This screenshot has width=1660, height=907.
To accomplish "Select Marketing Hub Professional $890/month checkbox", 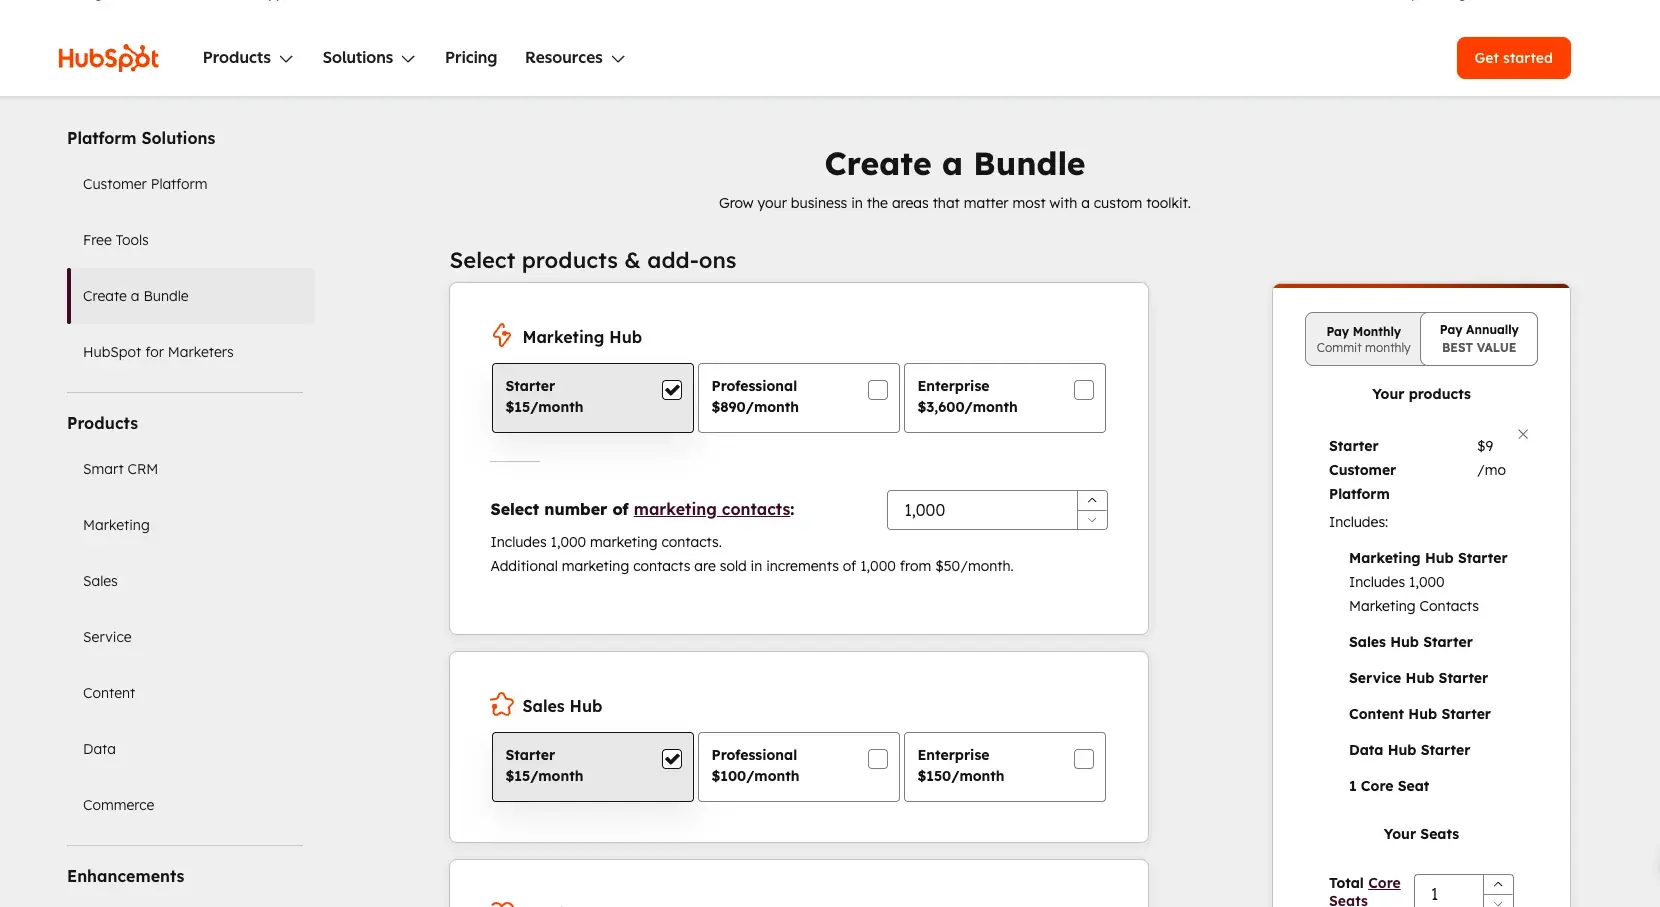I will pyautogui.click(x=878, y=390).
